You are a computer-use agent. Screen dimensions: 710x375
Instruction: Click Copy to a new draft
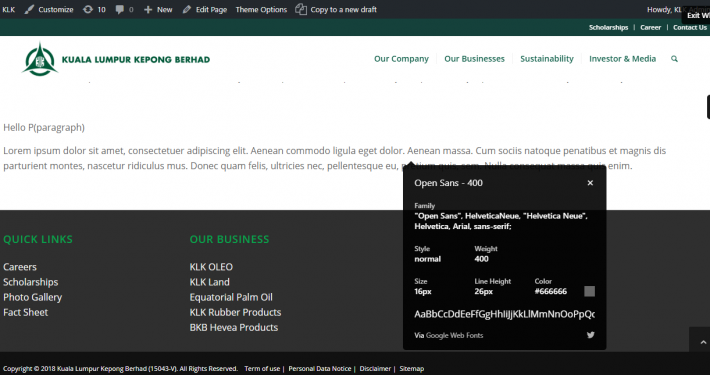336,10
